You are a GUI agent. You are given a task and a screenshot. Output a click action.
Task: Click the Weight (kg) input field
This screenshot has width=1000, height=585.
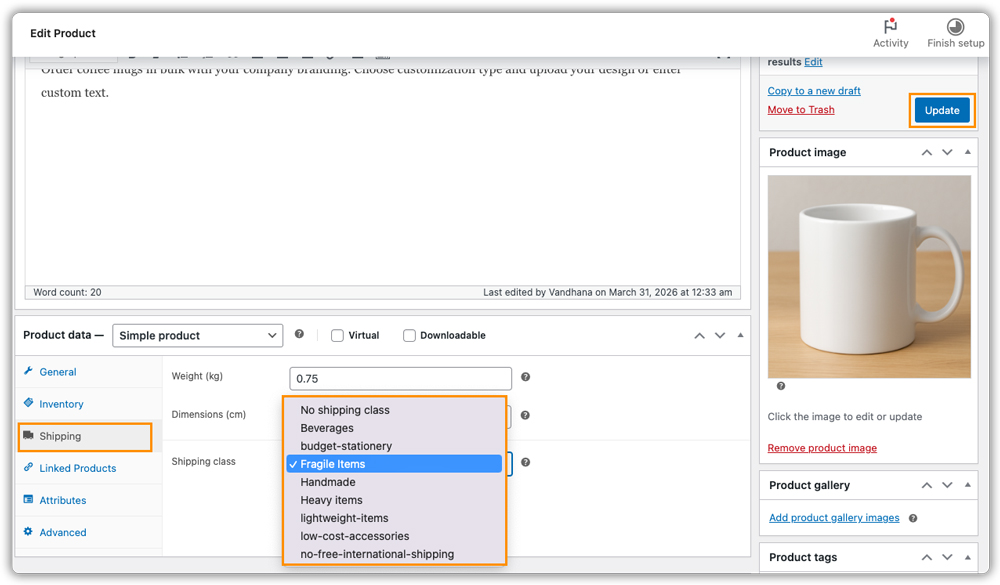(401, 378)
